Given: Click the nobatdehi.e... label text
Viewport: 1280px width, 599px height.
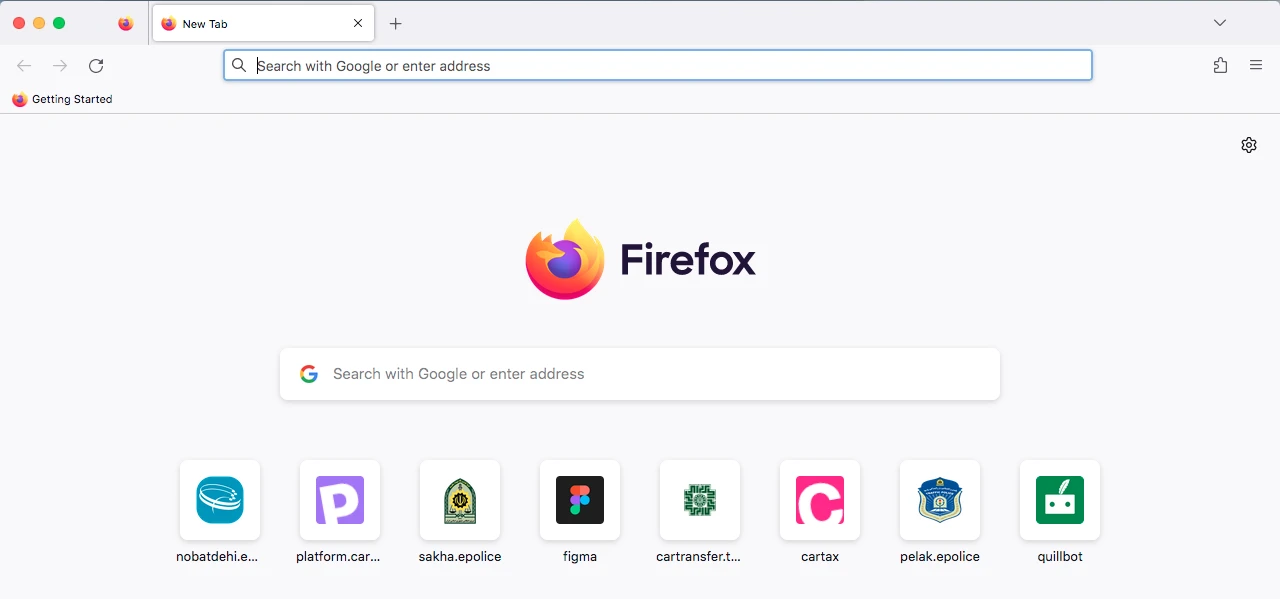Looking at the screenshot, I should [x=217, y=557].
